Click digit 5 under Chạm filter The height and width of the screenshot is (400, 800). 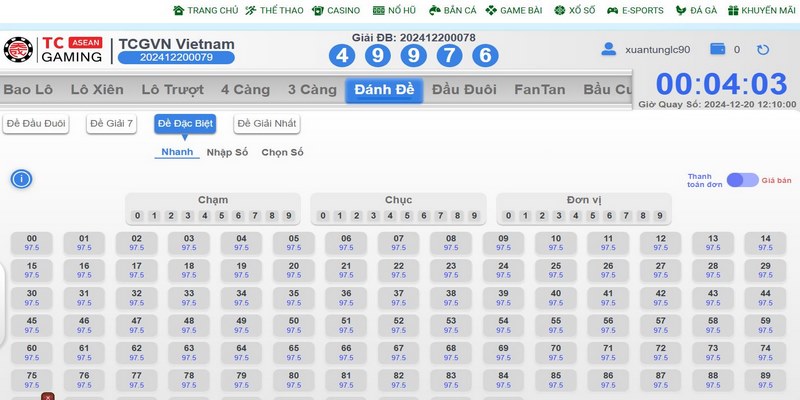pyautogui.click(x=220, y=216)
